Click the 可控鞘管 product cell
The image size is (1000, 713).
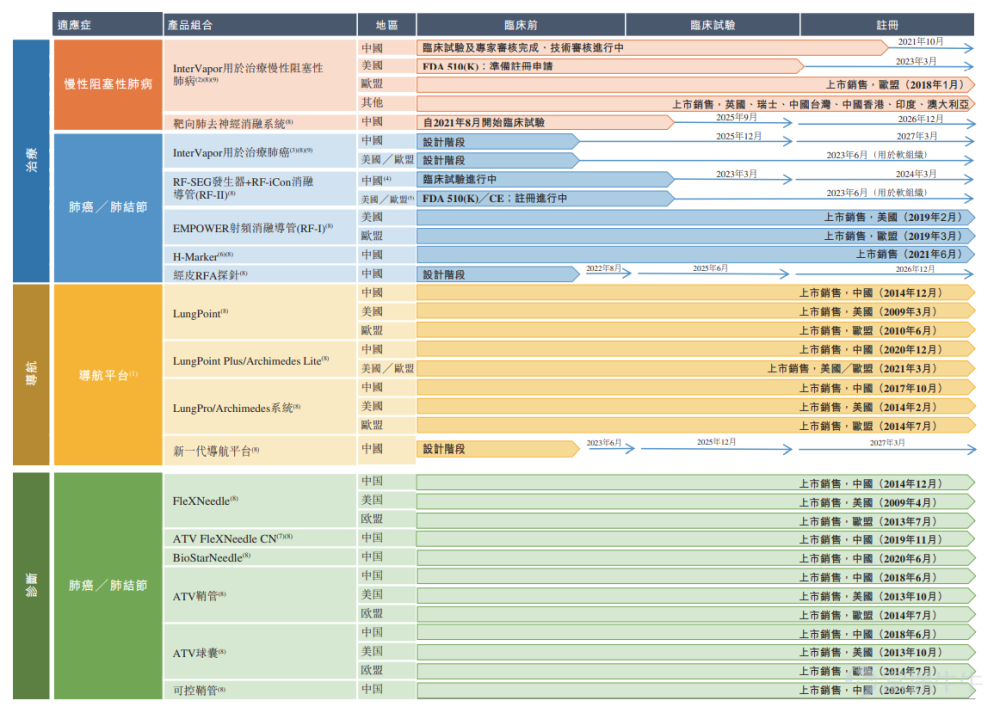tap(260, 690)
